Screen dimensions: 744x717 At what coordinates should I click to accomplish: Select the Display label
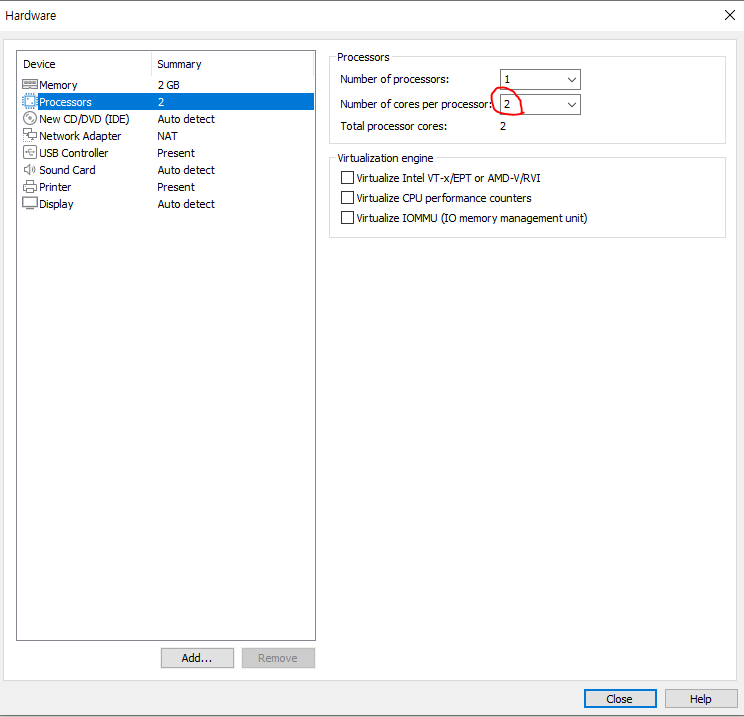point(56,204)
